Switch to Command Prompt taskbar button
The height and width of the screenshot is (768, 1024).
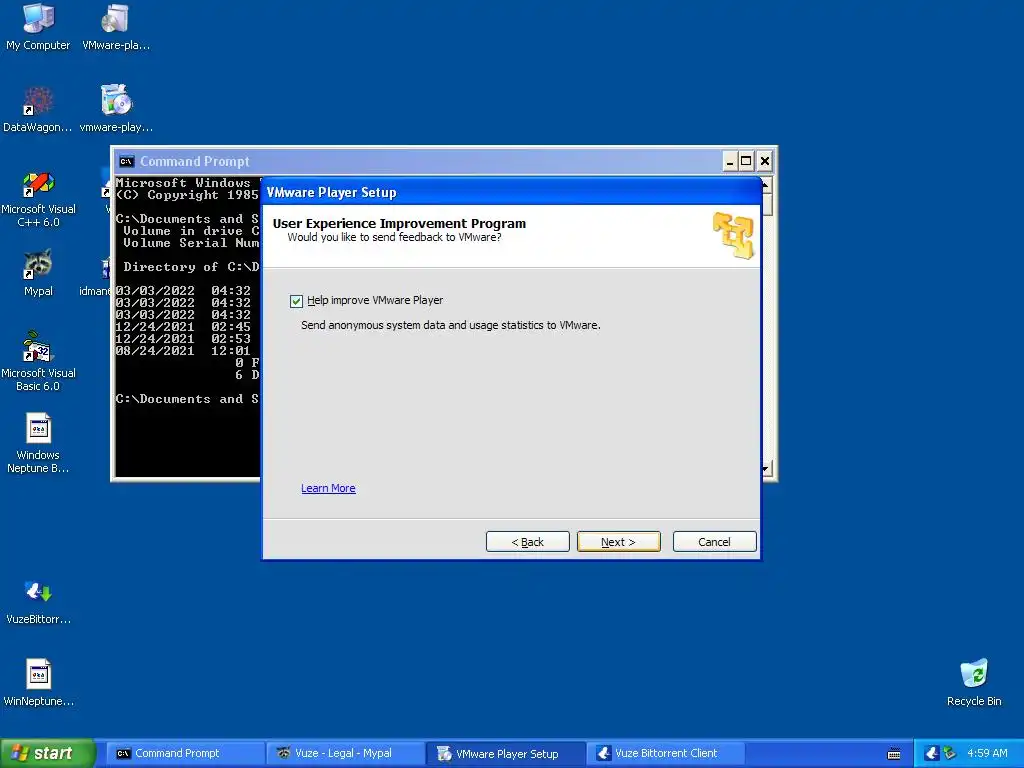click(184, 753)
